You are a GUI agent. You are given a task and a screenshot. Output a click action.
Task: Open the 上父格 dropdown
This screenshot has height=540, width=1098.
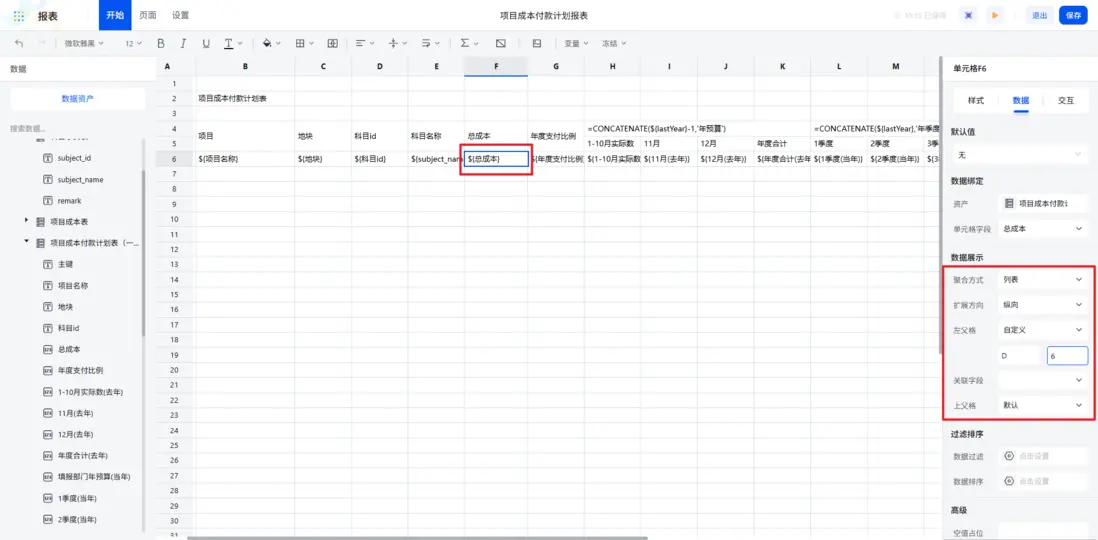pyautogui.click(x=1043, y=405)
